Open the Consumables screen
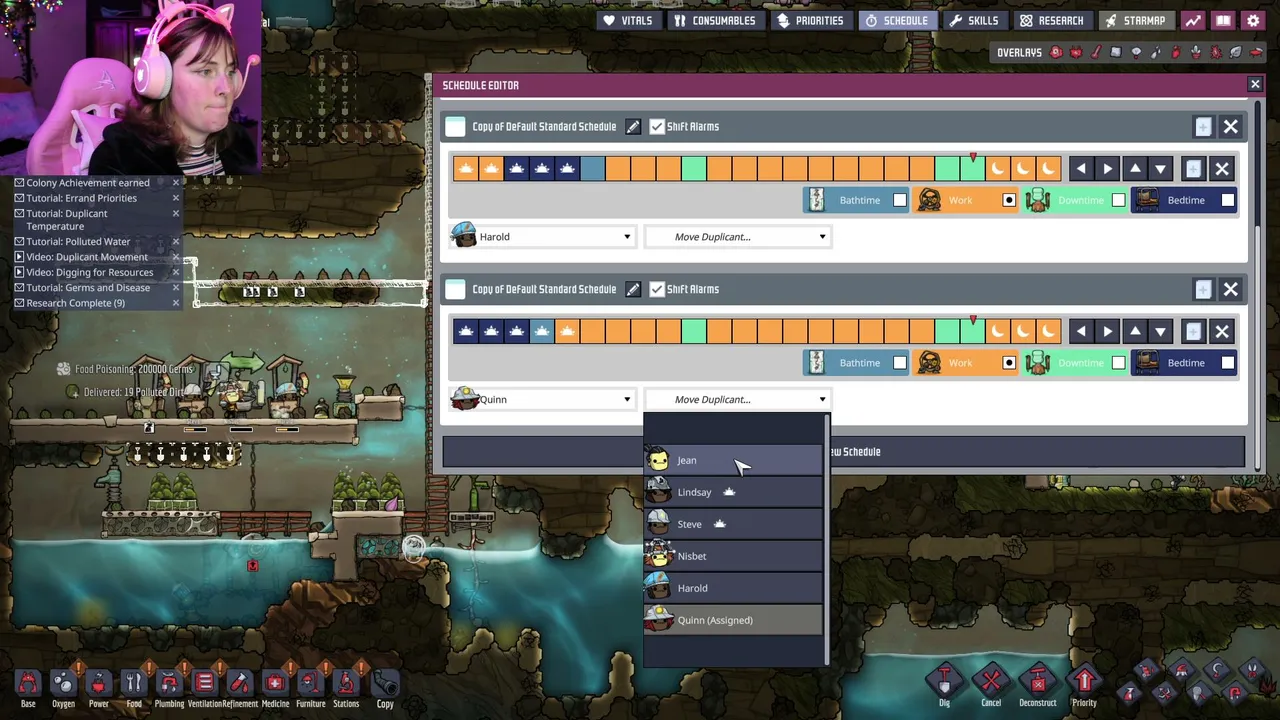 click(715, 20)
